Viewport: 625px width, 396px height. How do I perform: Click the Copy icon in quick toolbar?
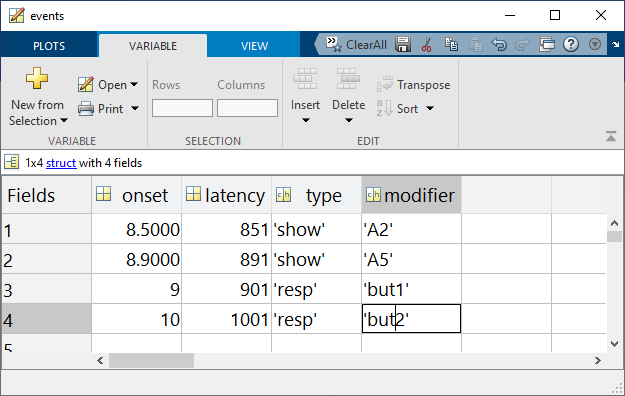point(451,44)
